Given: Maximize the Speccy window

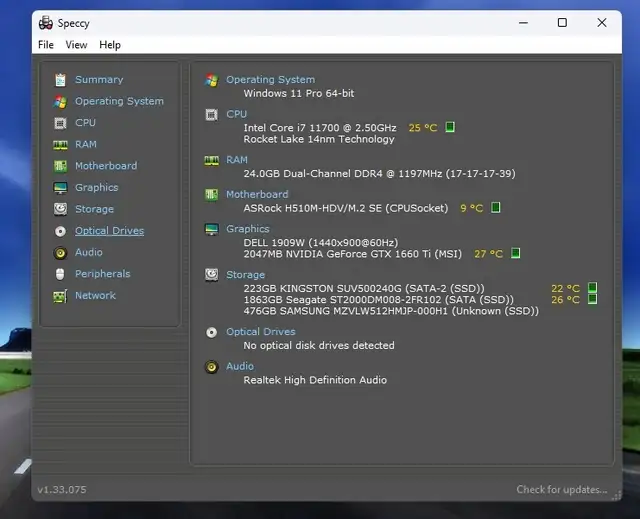Looking at the screenshot, I should [x=562, y=22].
